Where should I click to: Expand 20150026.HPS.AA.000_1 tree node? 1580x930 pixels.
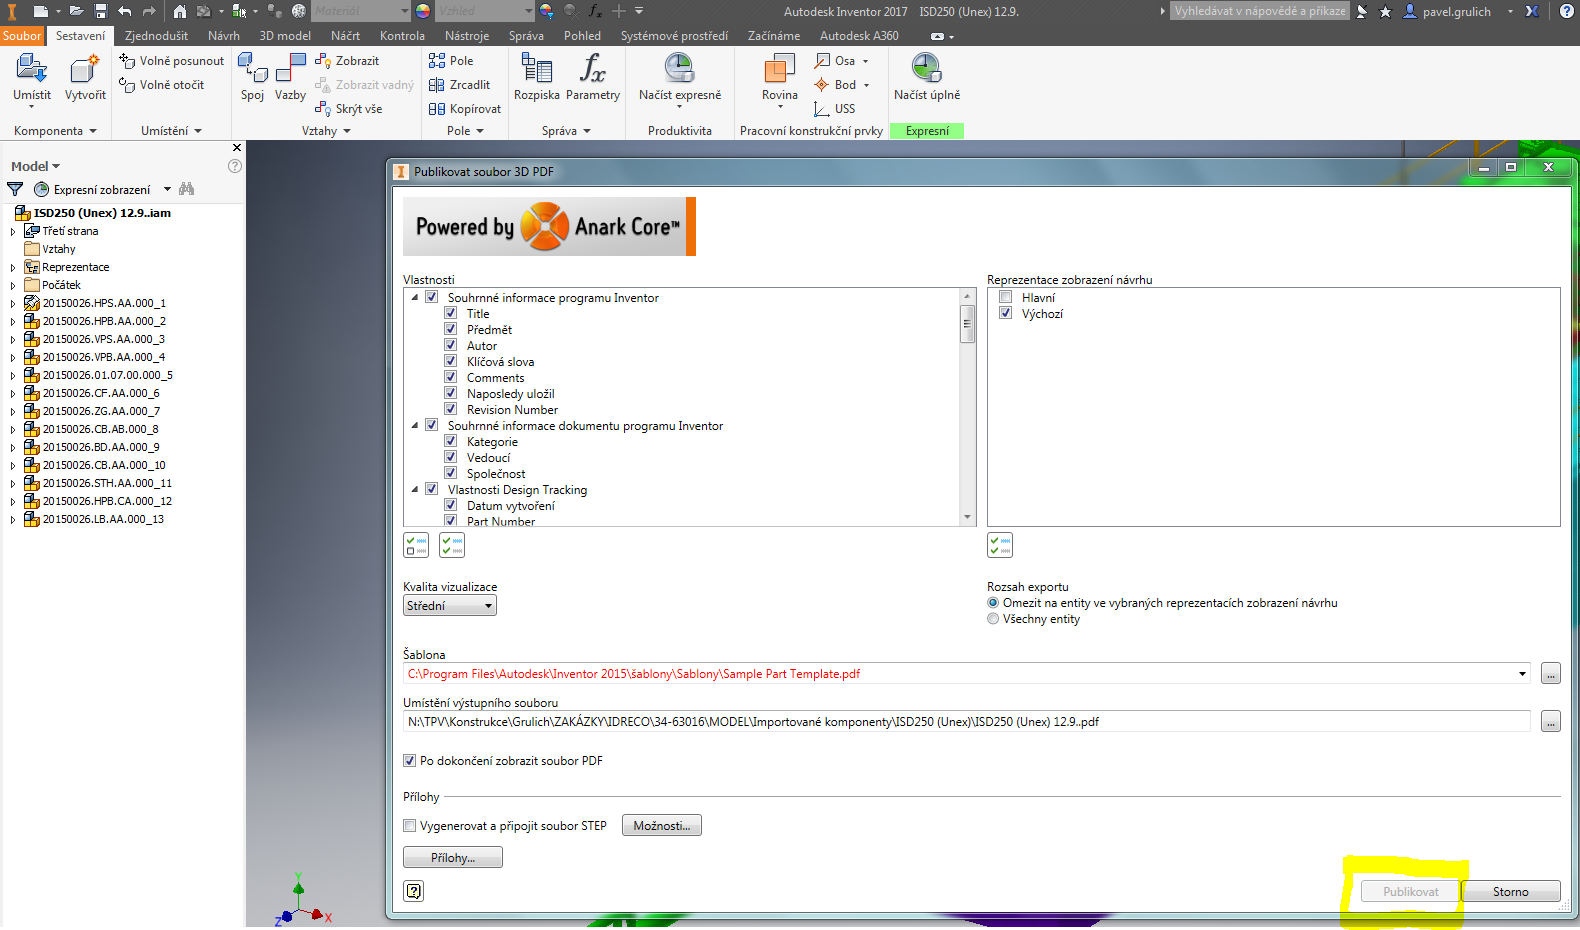(x=13, y=303)
